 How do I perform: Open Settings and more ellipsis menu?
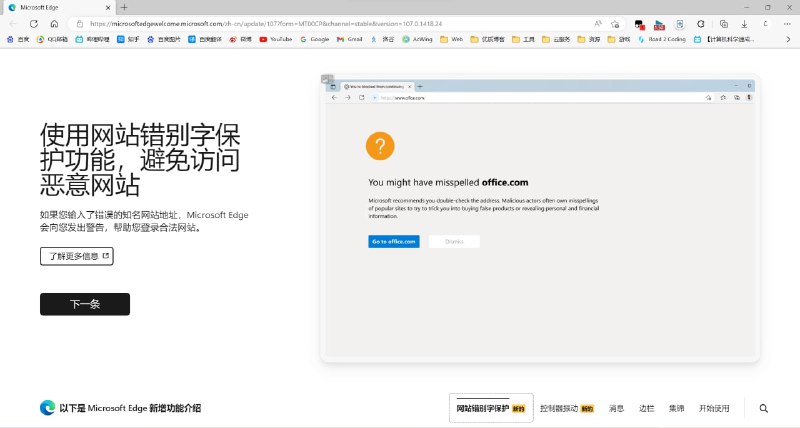pyautogui.click(x=787, y=23)
